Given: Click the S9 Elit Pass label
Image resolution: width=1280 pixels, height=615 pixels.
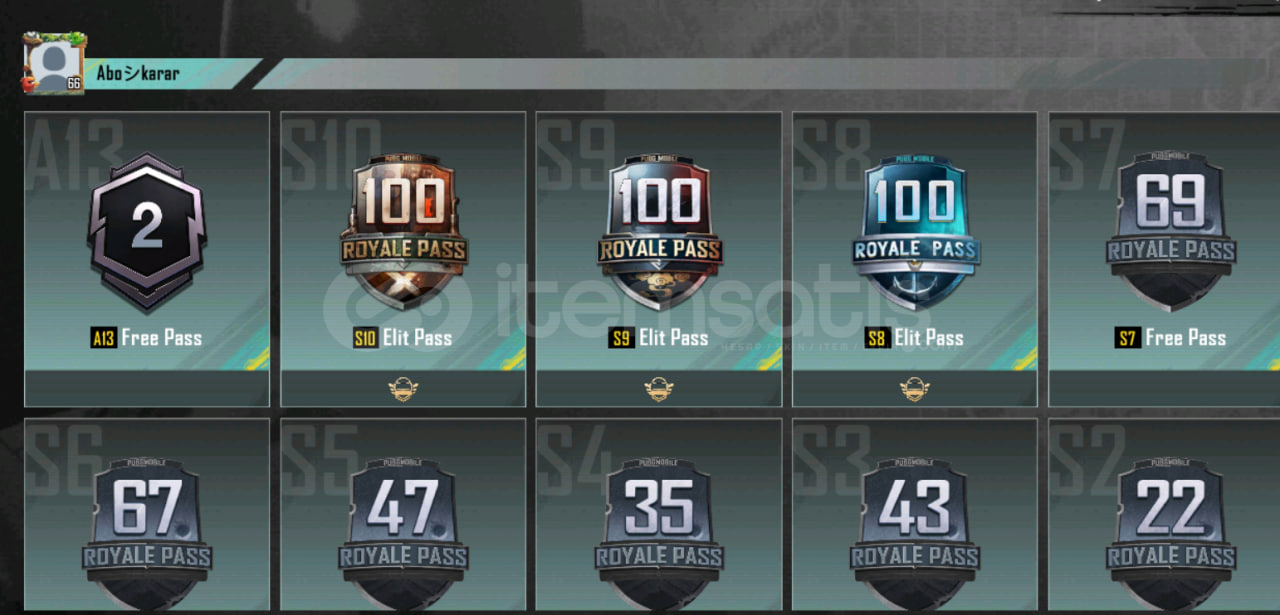Looking at the screenshot, I should tap(659, 338).
